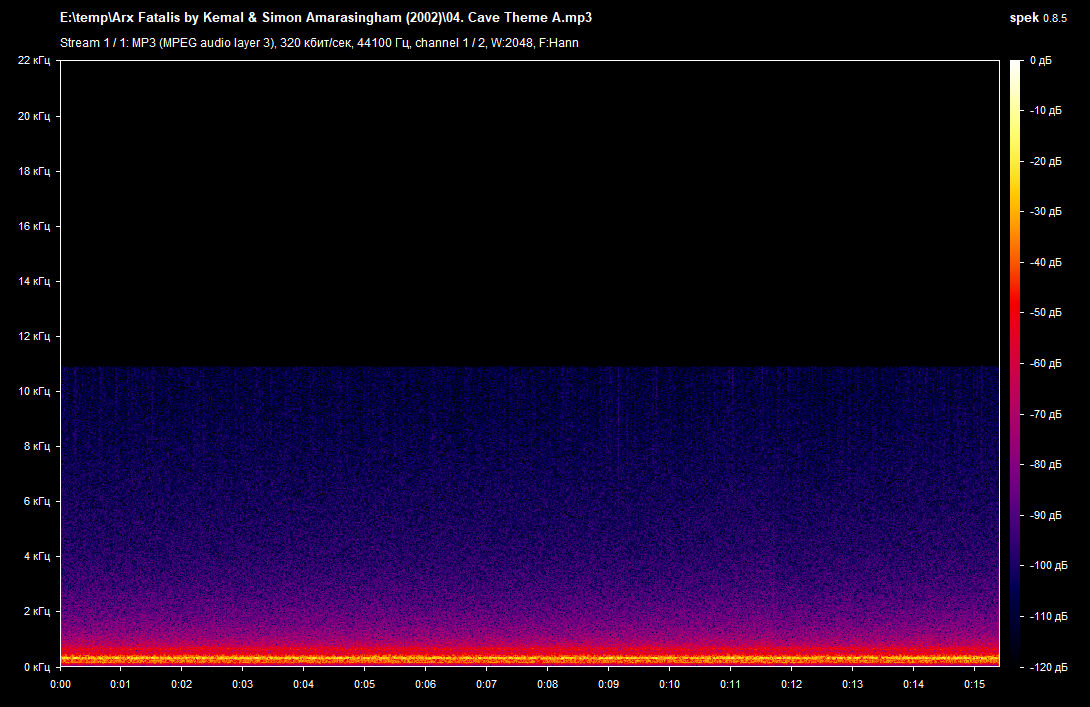This screenshot has height=707, width=1090.
Task: Click the 0:04 tick on the time axis
Action: [303, 684]
